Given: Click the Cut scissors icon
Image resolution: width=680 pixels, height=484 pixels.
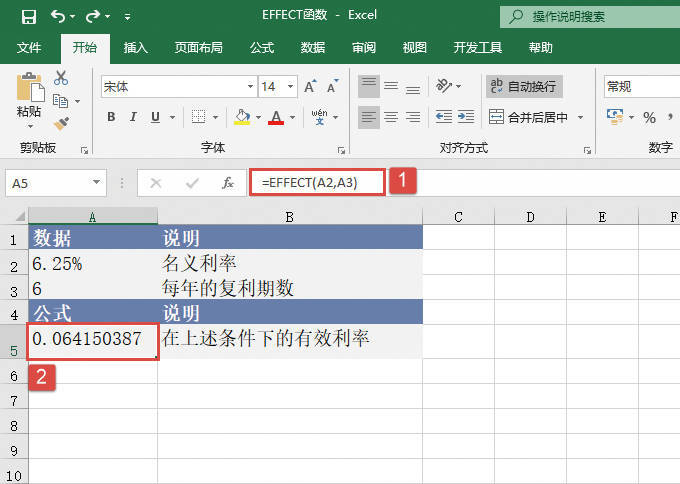Looking at the screenshot, I should pos(61,78).
